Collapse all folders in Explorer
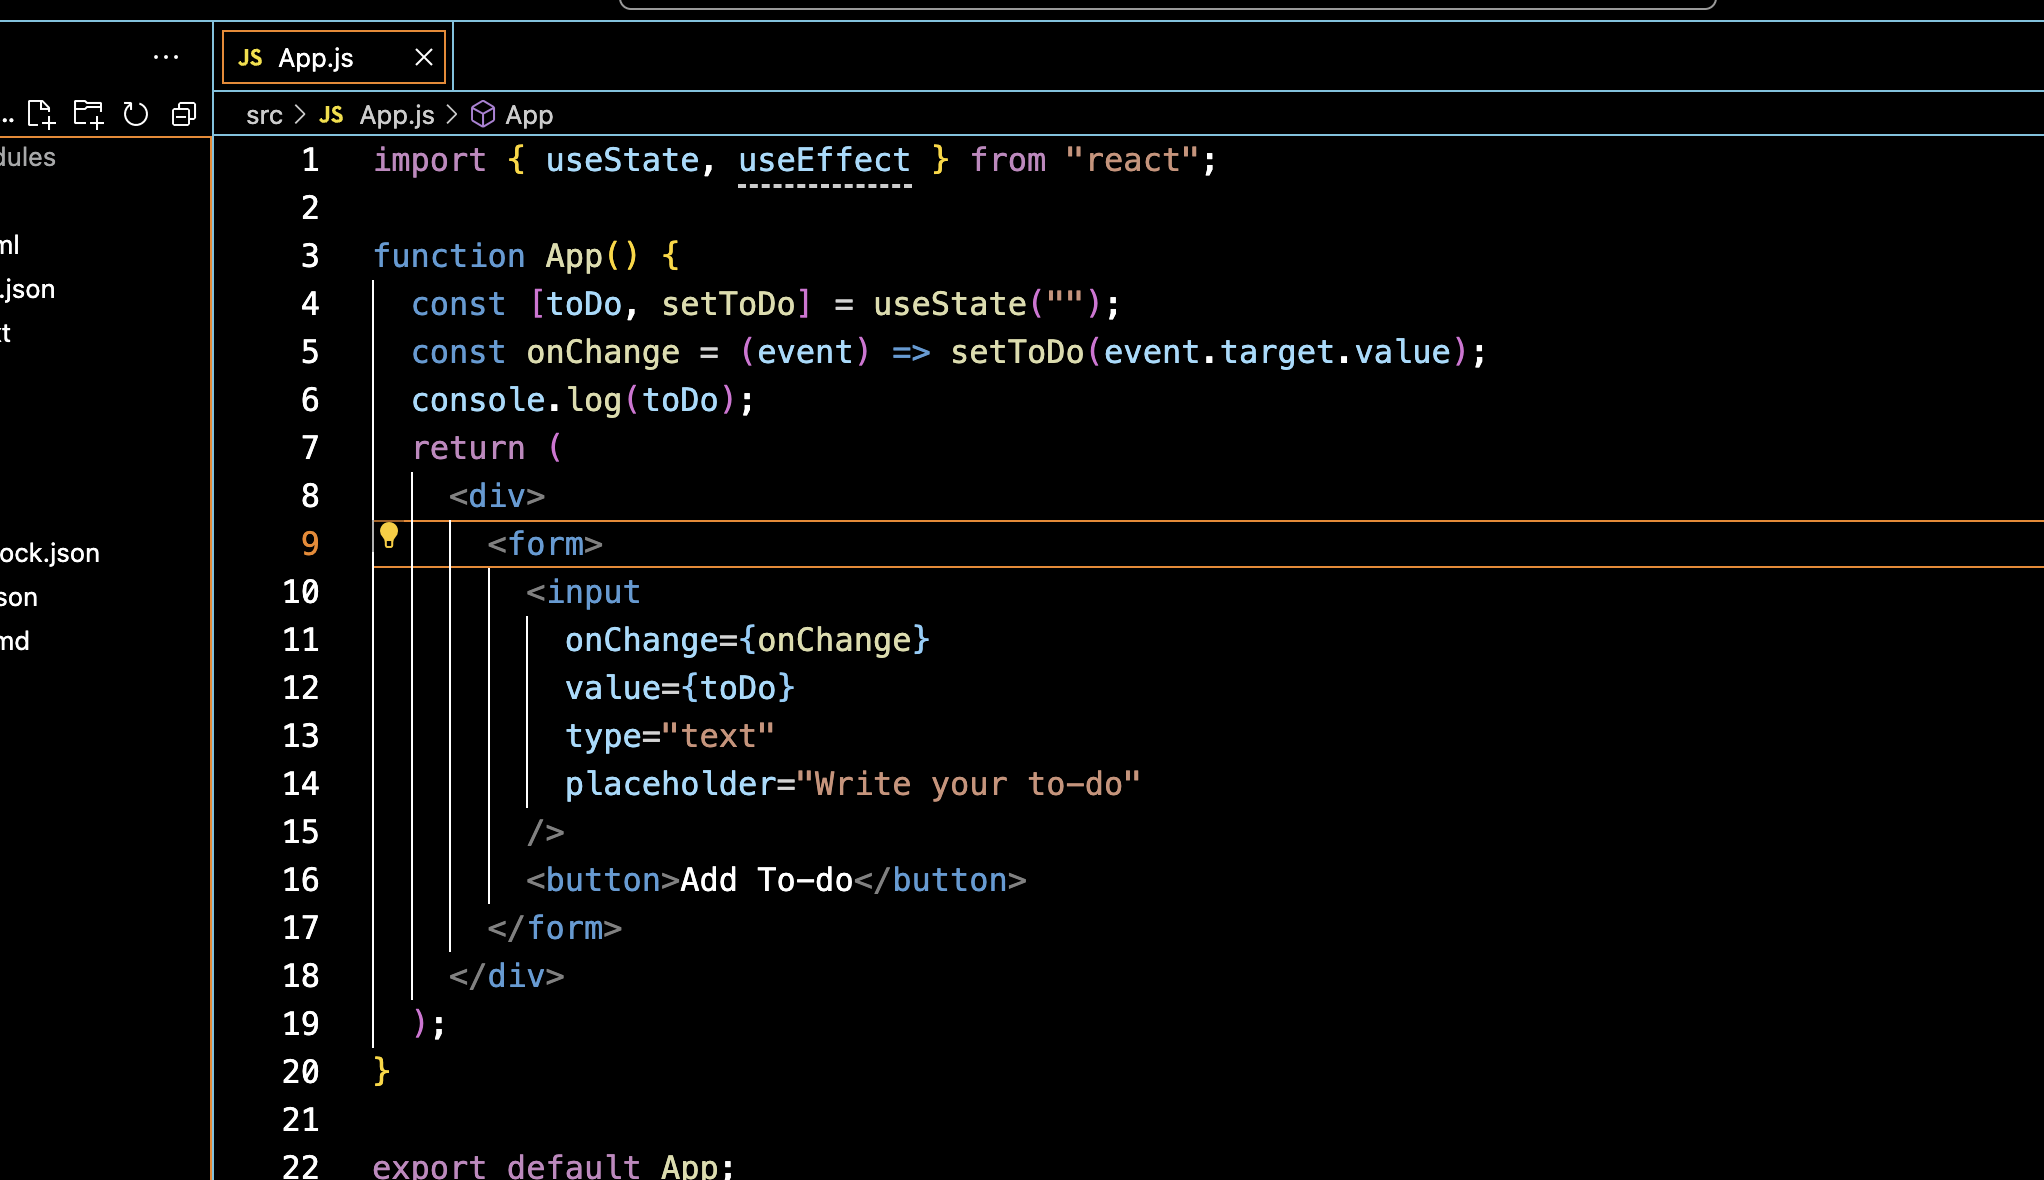 pos(184,114)
